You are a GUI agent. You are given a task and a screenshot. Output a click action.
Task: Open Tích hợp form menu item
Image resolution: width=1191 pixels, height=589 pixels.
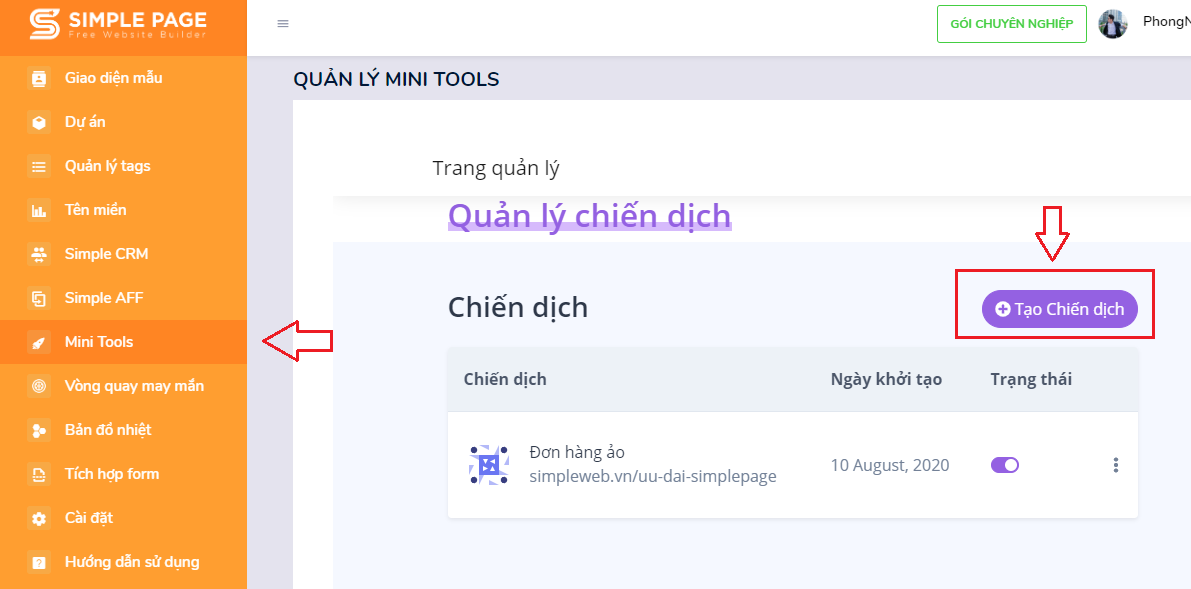tap(123, 474)
